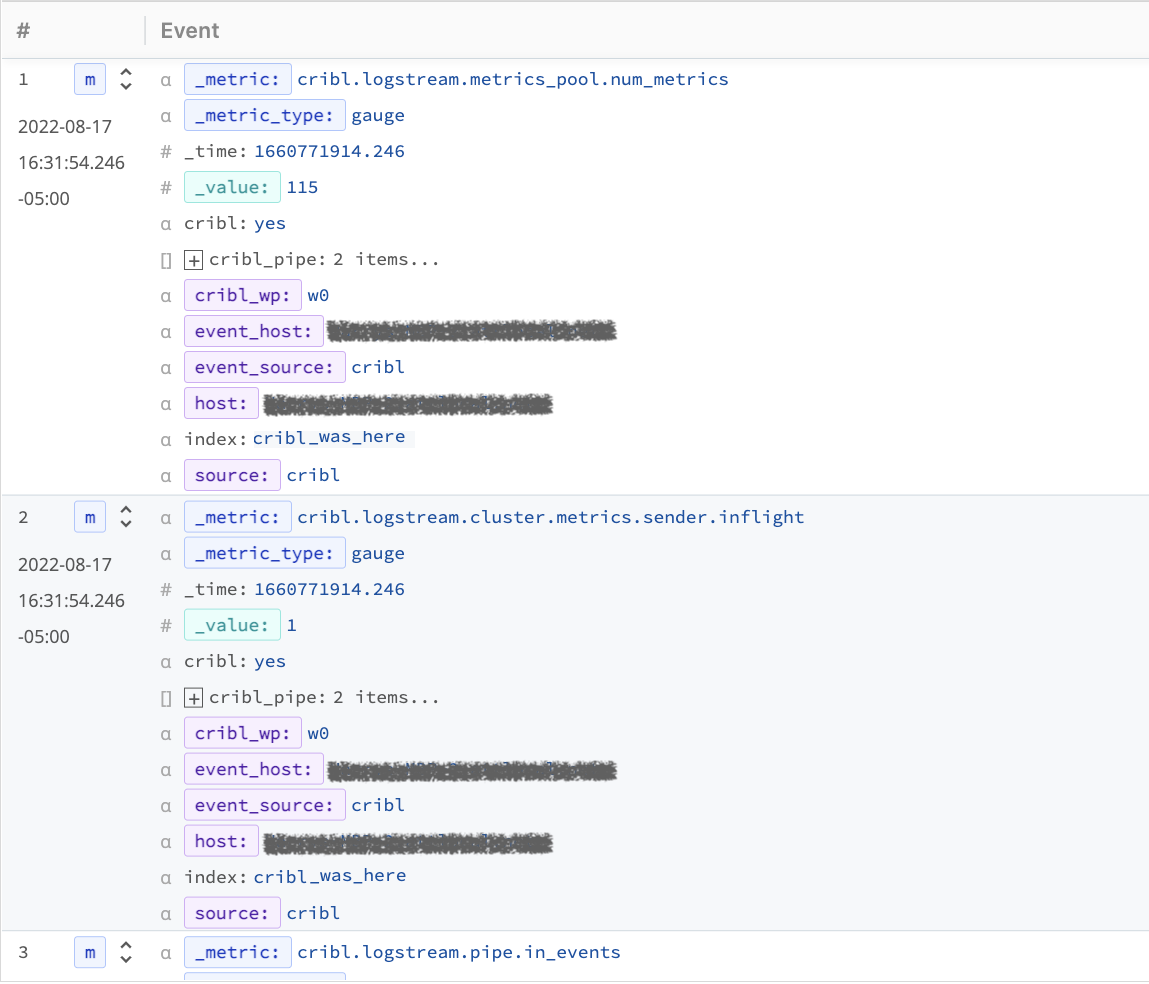Viewport: 1149px width, 984px height.
Task: Click the _time value in event 2
Action: tap(329, 590)
